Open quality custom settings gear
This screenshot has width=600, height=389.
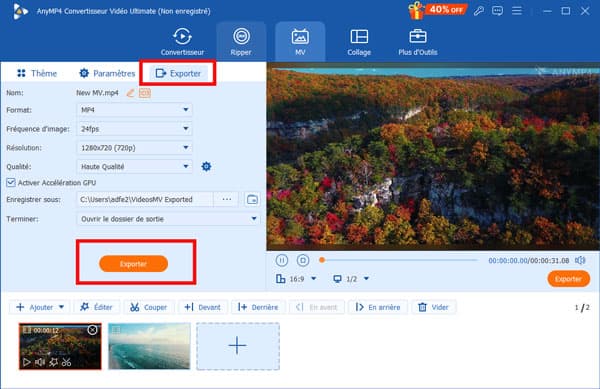206,166
